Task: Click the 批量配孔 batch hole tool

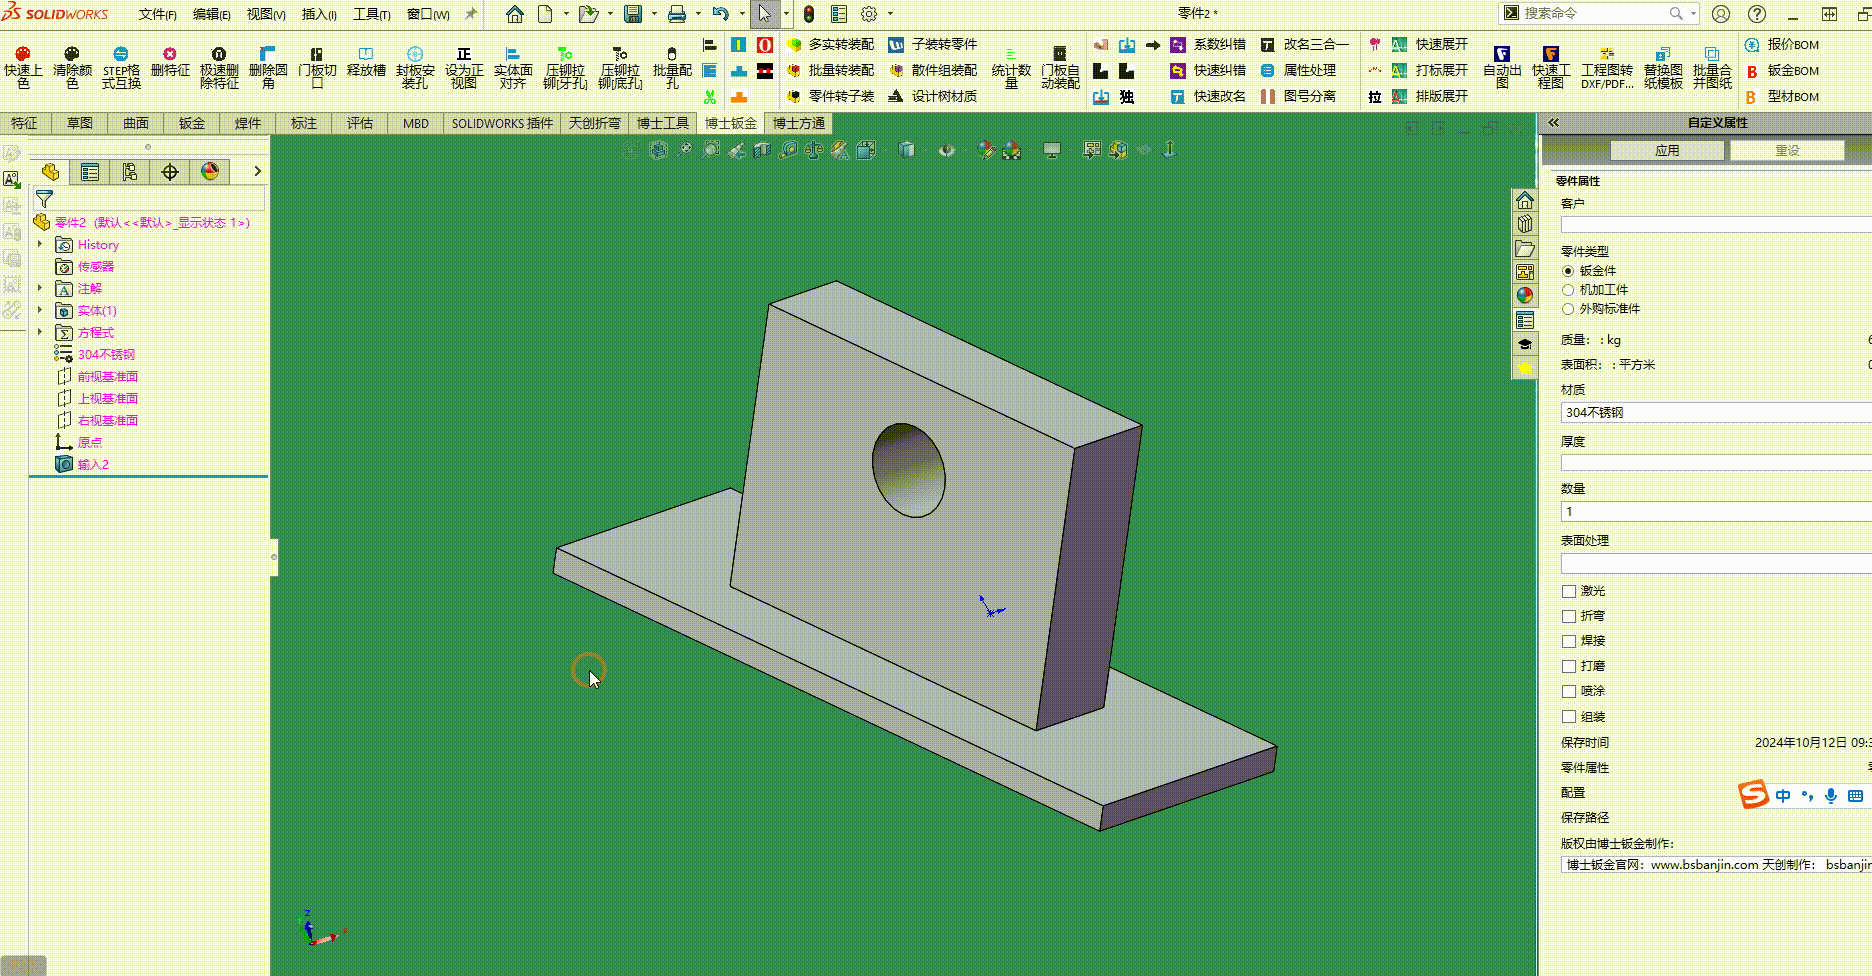Action: pyautogui.click(x=672, y=66)
